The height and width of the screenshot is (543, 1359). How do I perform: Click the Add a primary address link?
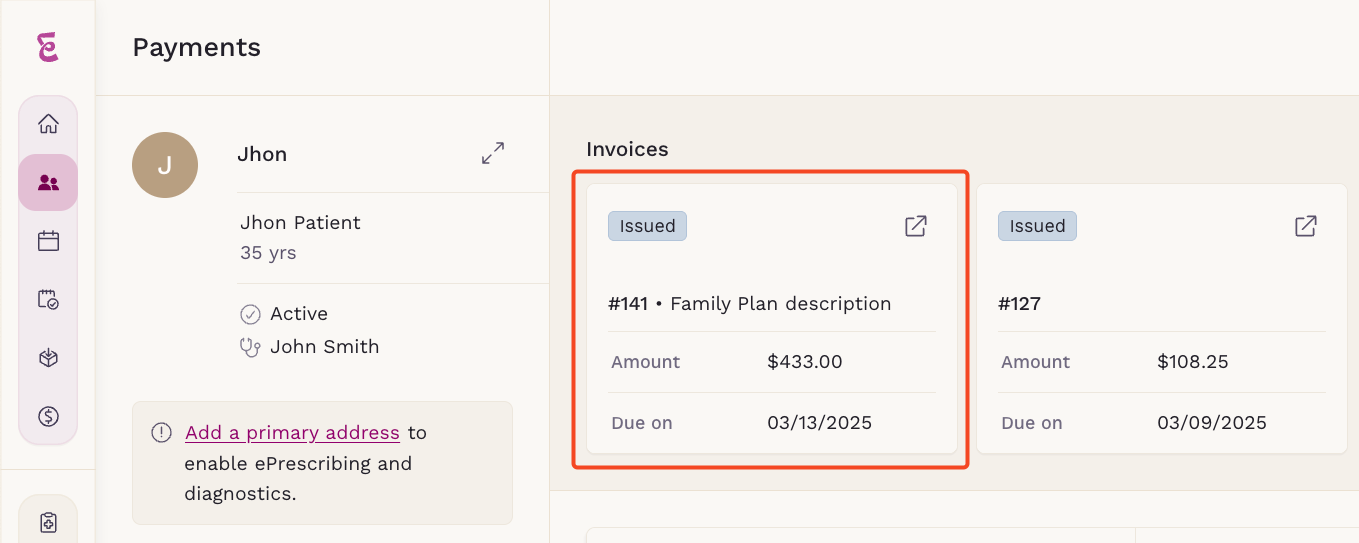(x=292, y=433)
